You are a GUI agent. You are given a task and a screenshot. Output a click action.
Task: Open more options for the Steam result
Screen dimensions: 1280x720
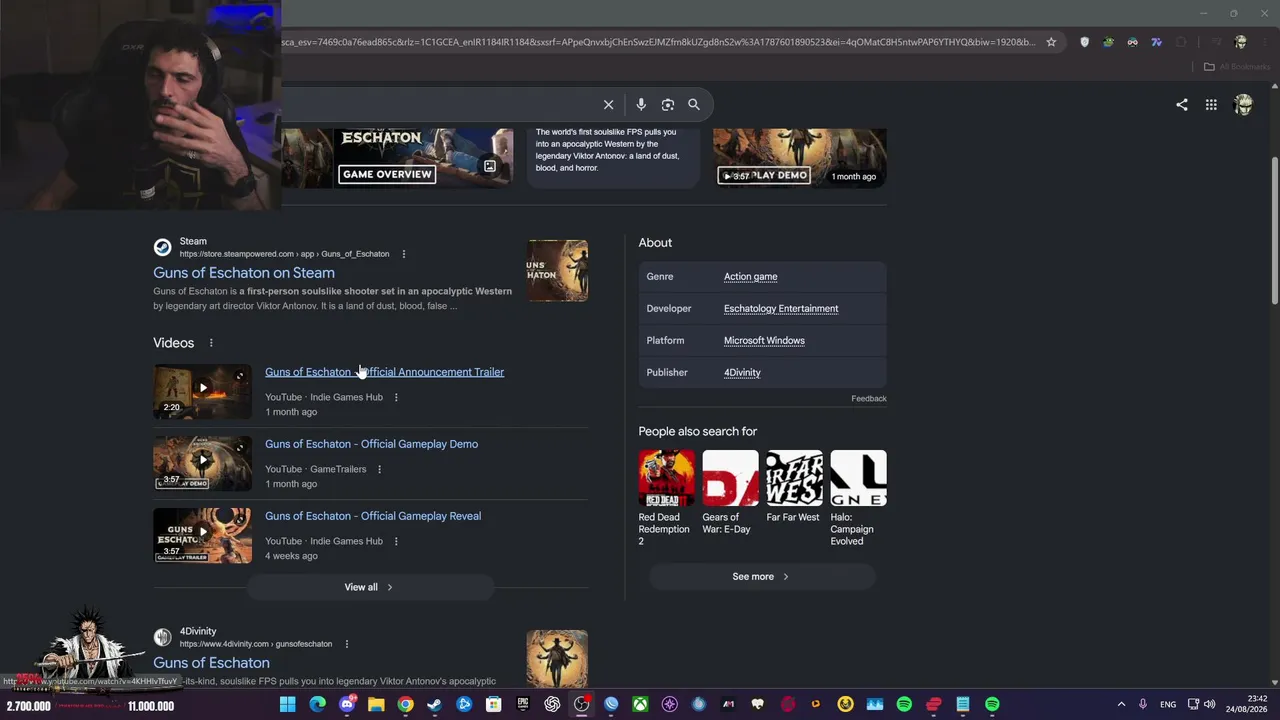pyautogui.click(x=403, y=254)
